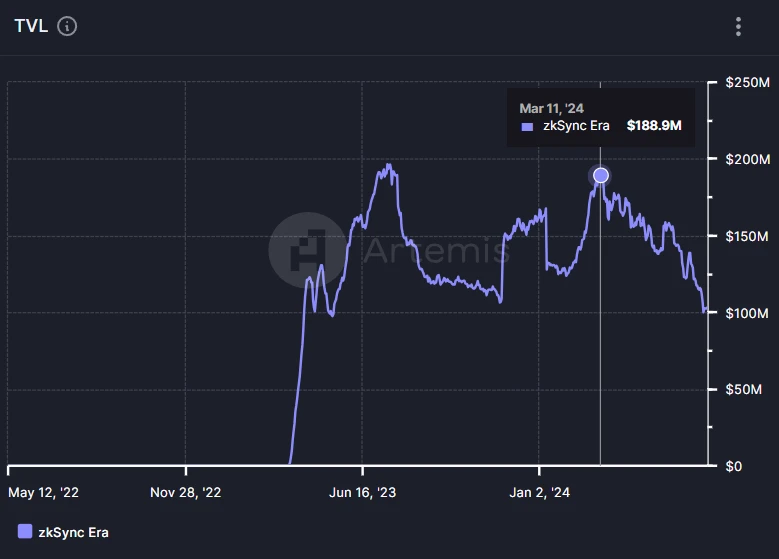Viewport: 779px width, 559px height.
Task: Click the May 12, '22 x-axis date
Action: (44, 492)
